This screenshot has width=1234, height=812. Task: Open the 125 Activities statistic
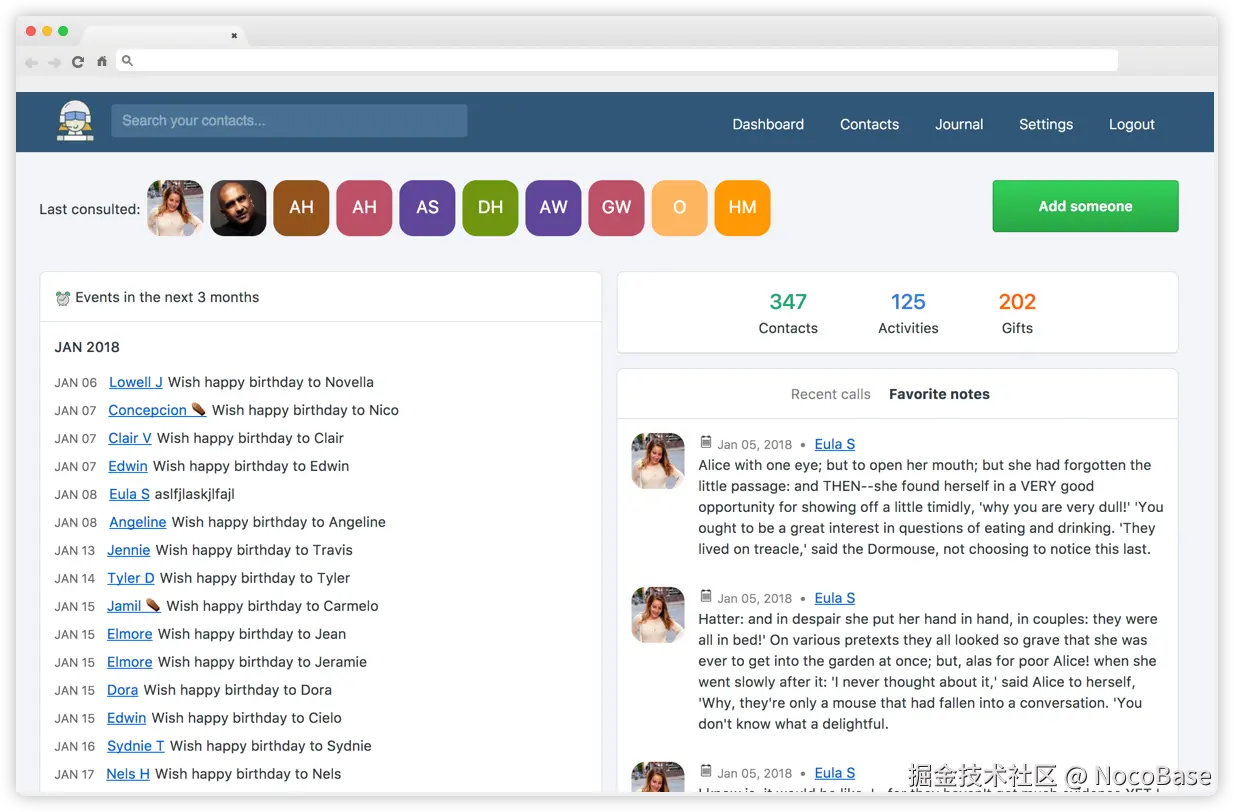point(908,313)
